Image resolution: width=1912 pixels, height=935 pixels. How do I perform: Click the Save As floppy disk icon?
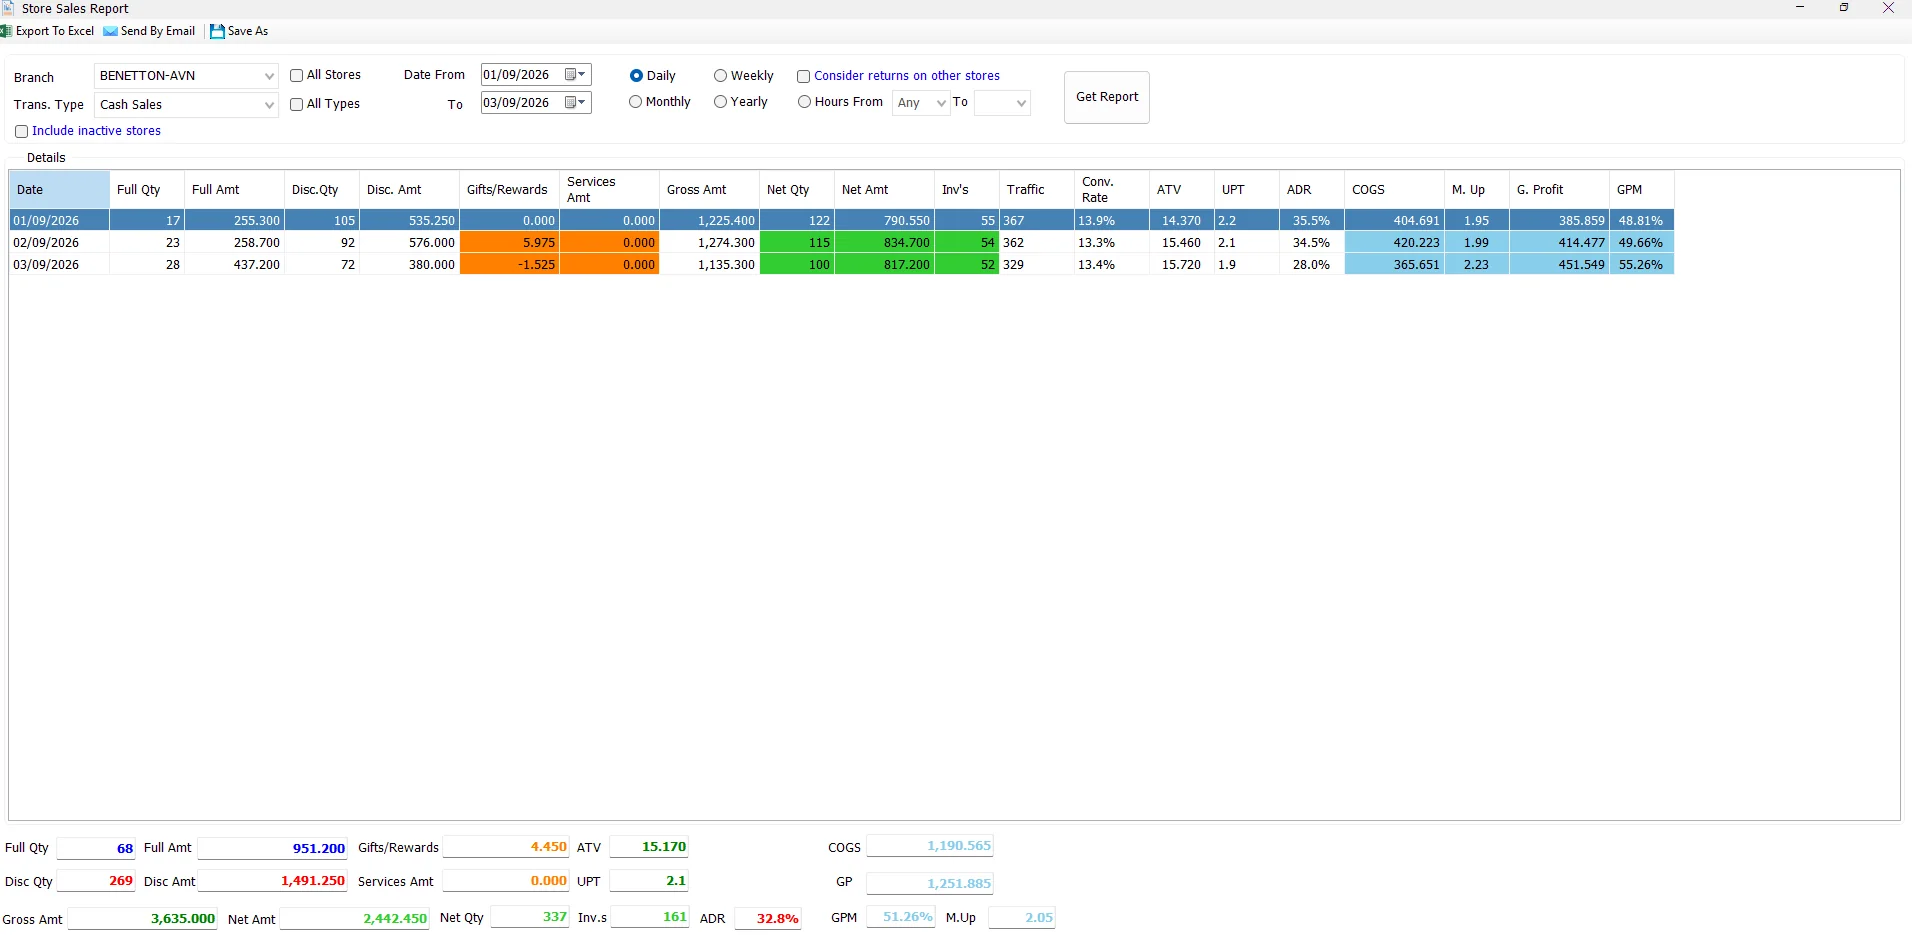coord(217,31)
